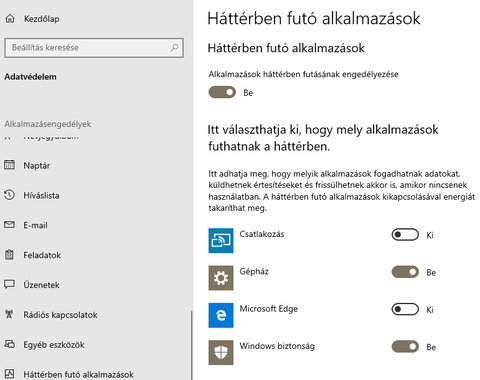Image resolution: width=480 pixels, height=380 pixels.
Task: Click the Kezdőlap home icon
Action: (x=10, y=19)
